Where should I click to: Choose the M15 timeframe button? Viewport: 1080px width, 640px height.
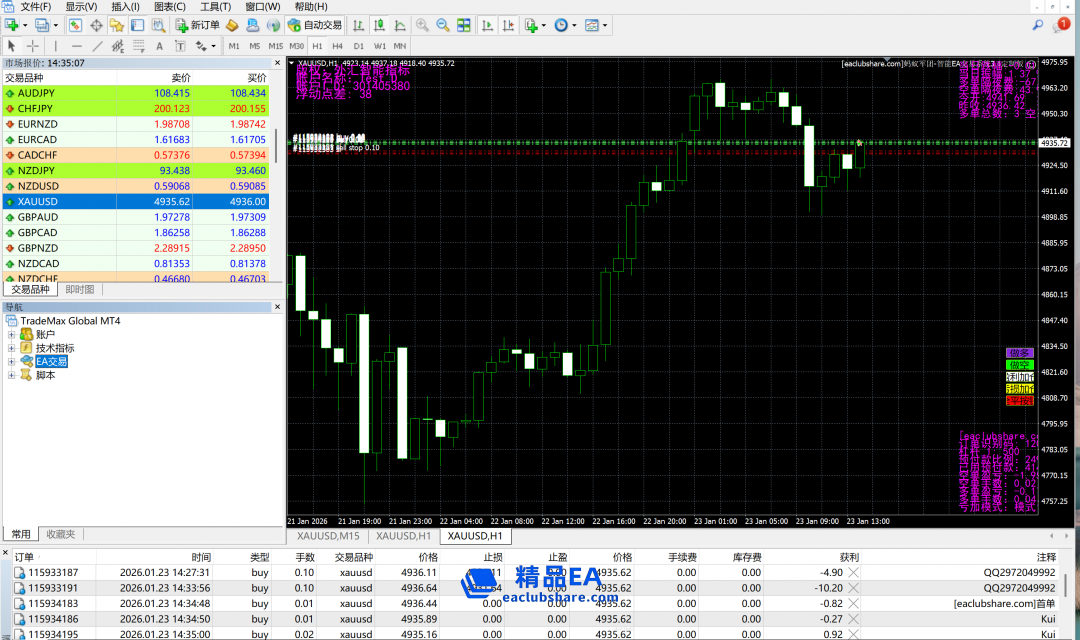276,46
